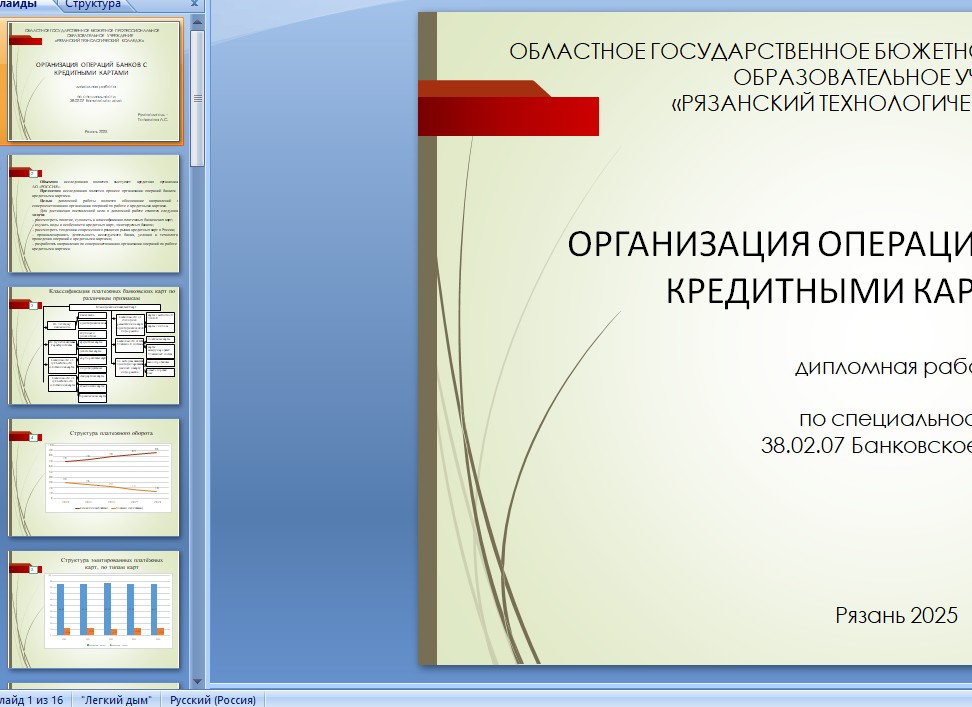Click the thumbnail pane scroll up arrow
972x707 pixels.
coord(198,22)
